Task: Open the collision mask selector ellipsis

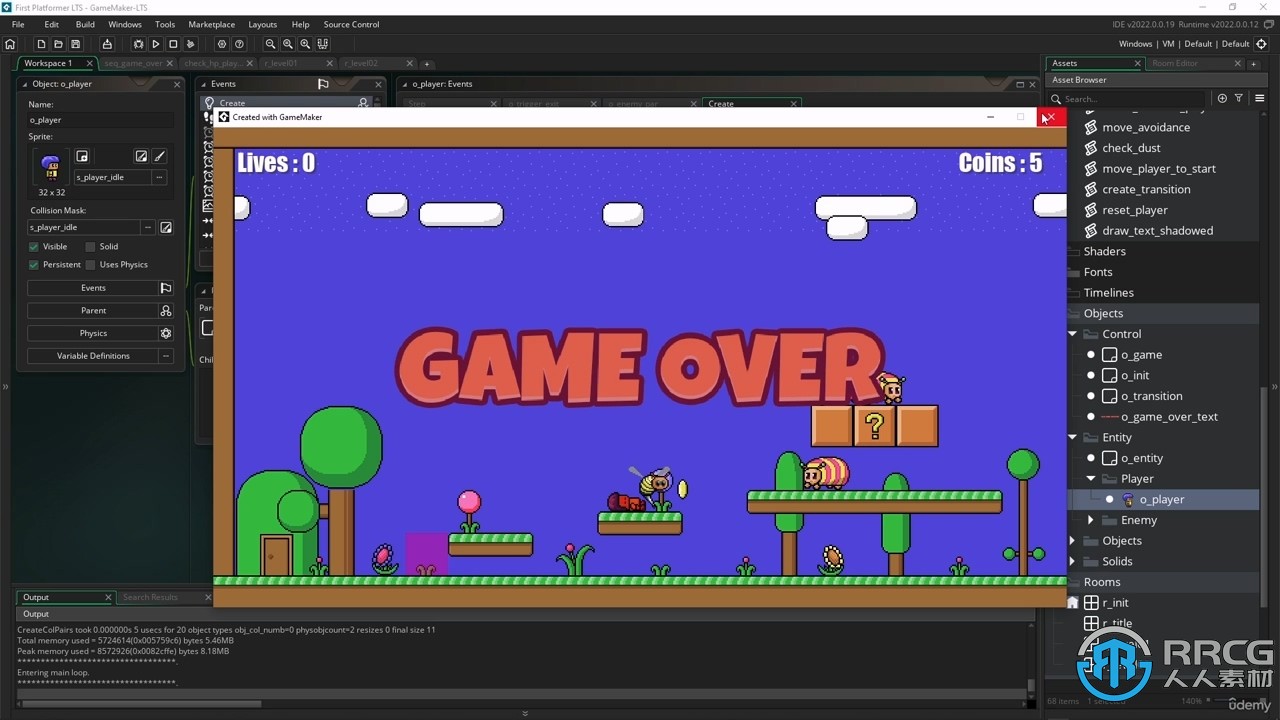Action: [x=148, y=227]
